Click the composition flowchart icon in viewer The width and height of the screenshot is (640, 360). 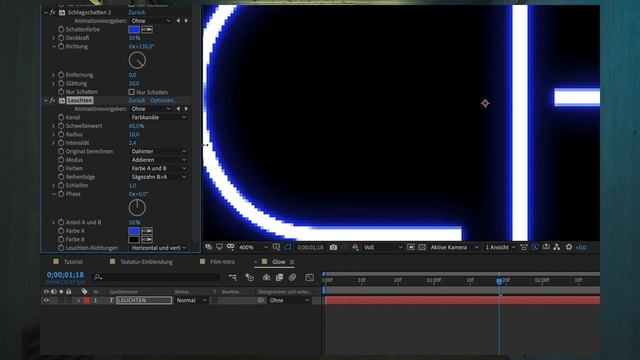pos(557,247)
